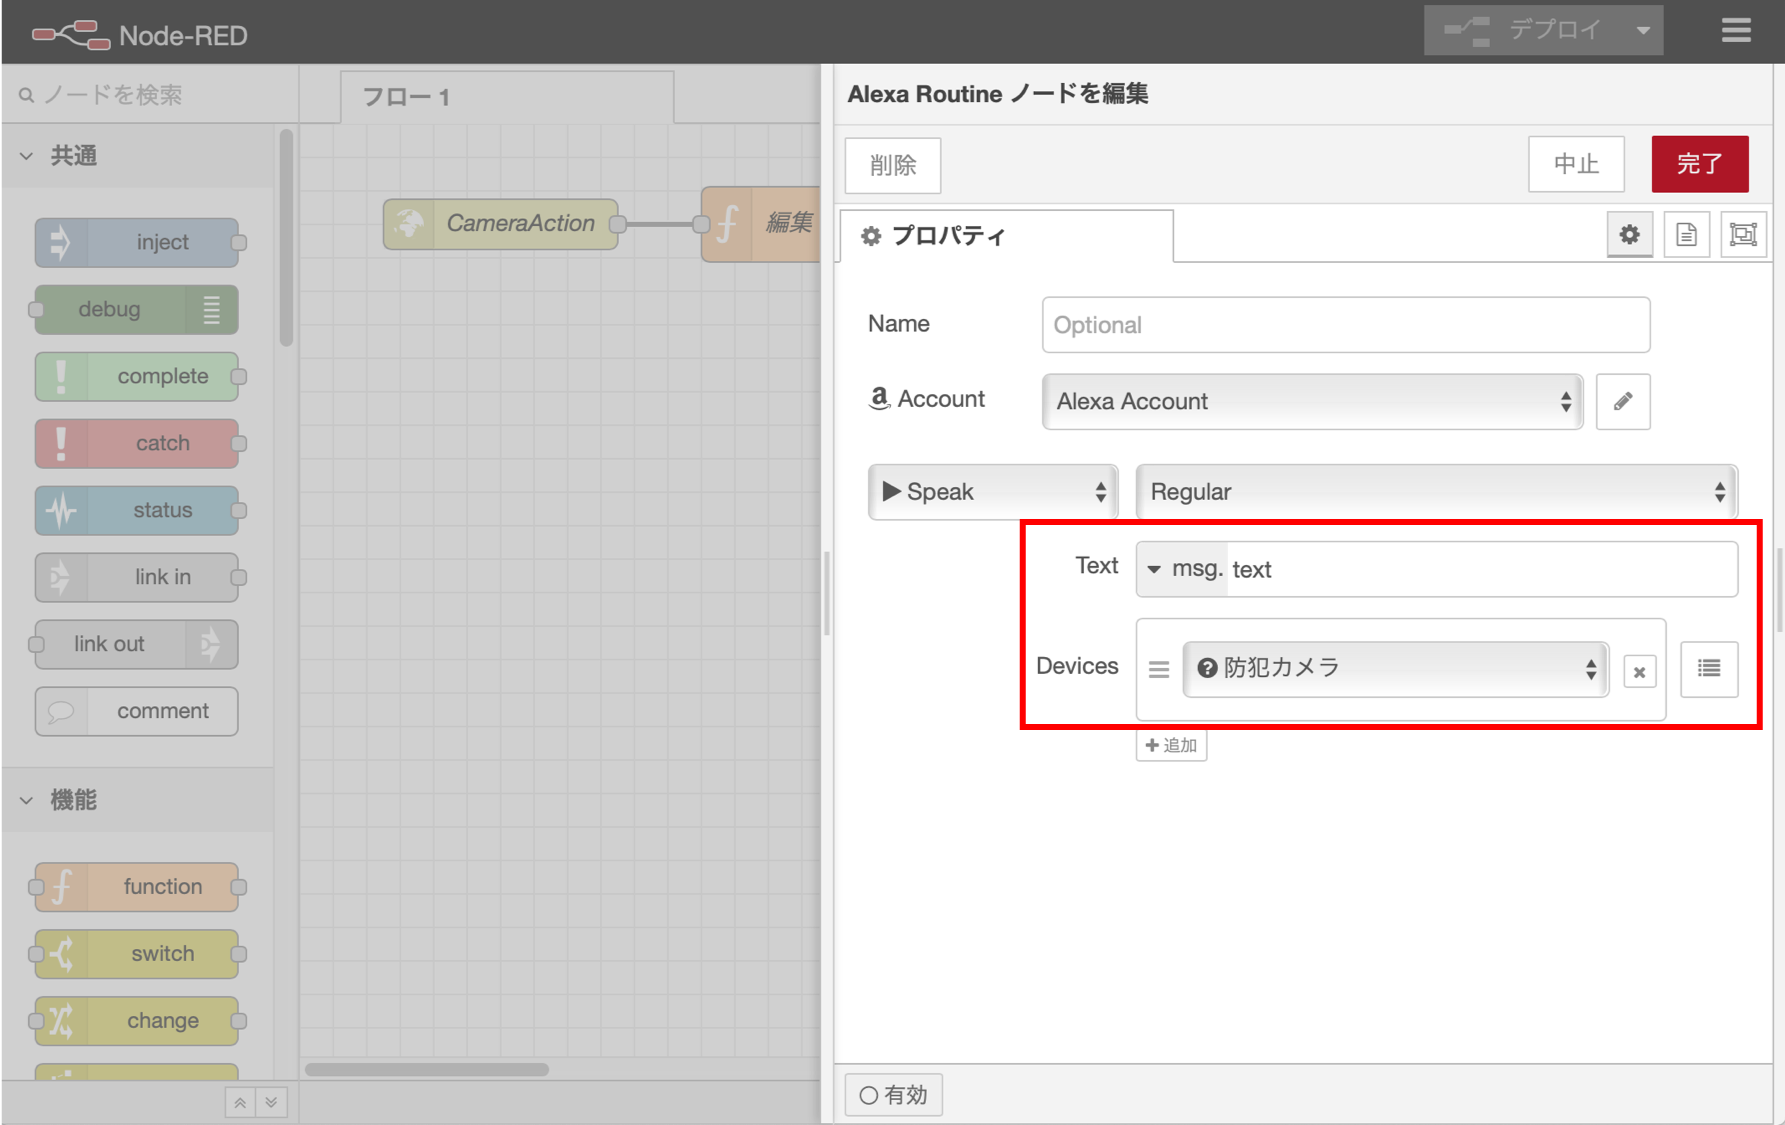Select the CameraAction node on canvas

pos(501,224)
